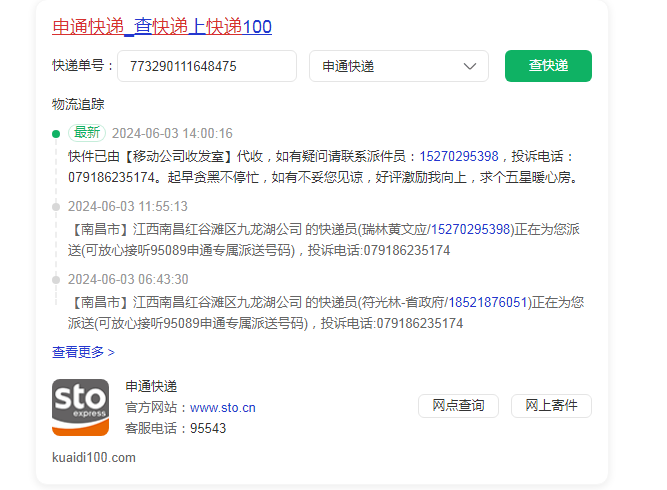The image size is (667, 490).
Task: Click the 网点查询 button
Action: [458, 406]
